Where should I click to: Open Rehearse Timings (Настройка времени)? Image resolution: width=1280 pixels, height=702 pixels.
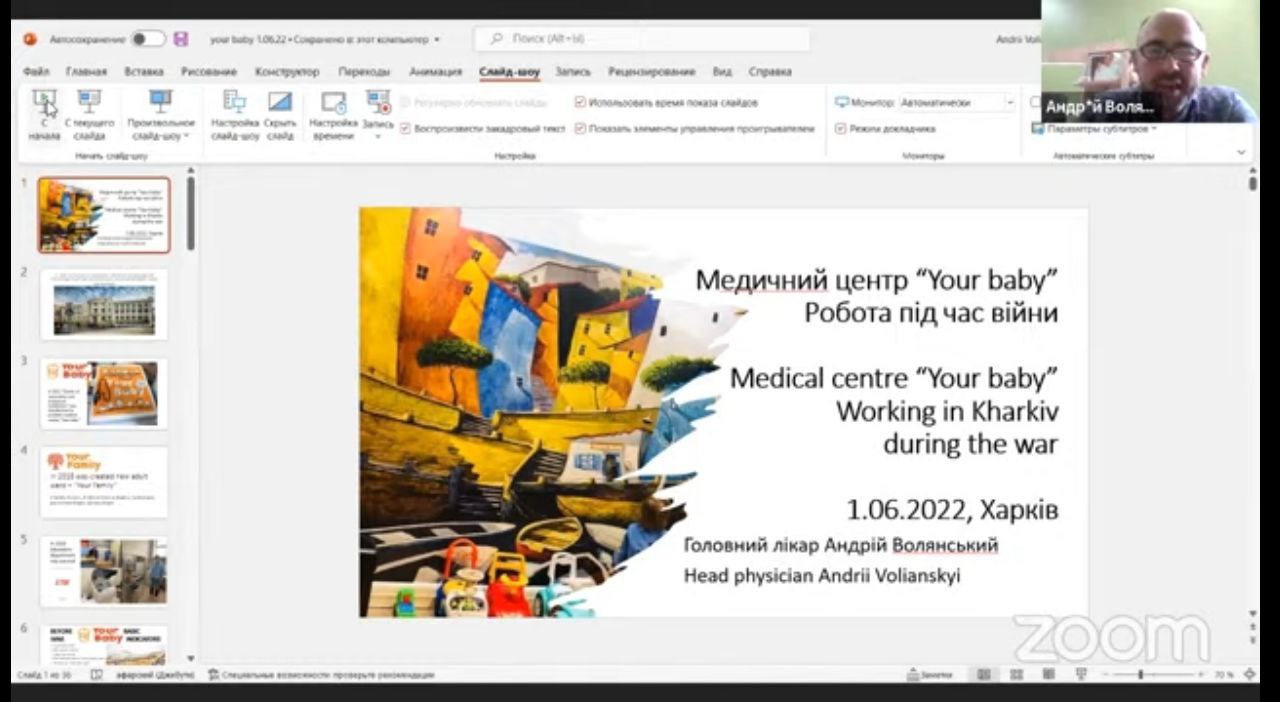[333, 114]
